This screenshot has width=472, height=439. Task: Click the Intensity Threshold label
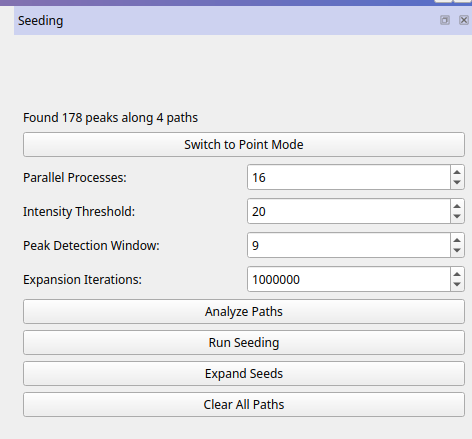(79, 212)
